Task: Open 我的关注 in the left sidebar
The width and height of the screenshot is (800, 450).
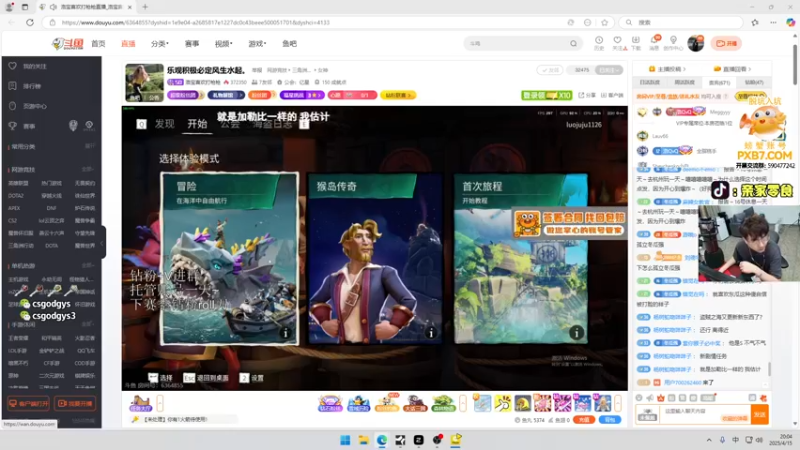Action: [x=35, y=66]
